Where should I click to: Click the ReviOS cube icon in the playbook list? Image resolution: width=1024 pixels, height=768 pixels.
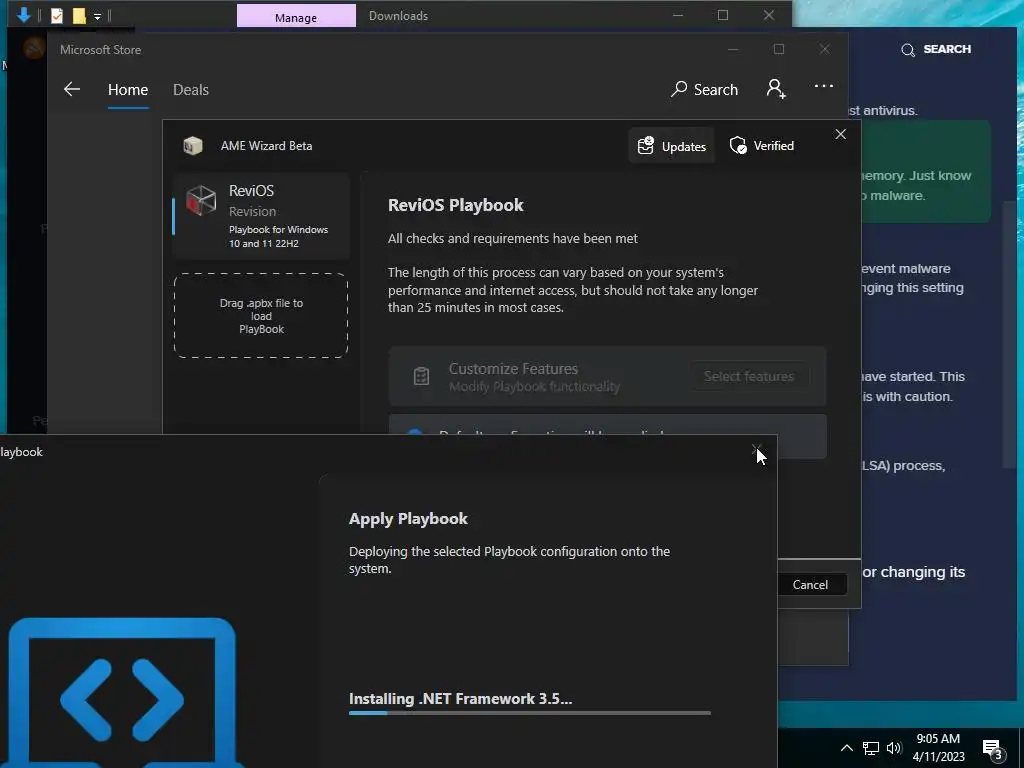(200, 200)
